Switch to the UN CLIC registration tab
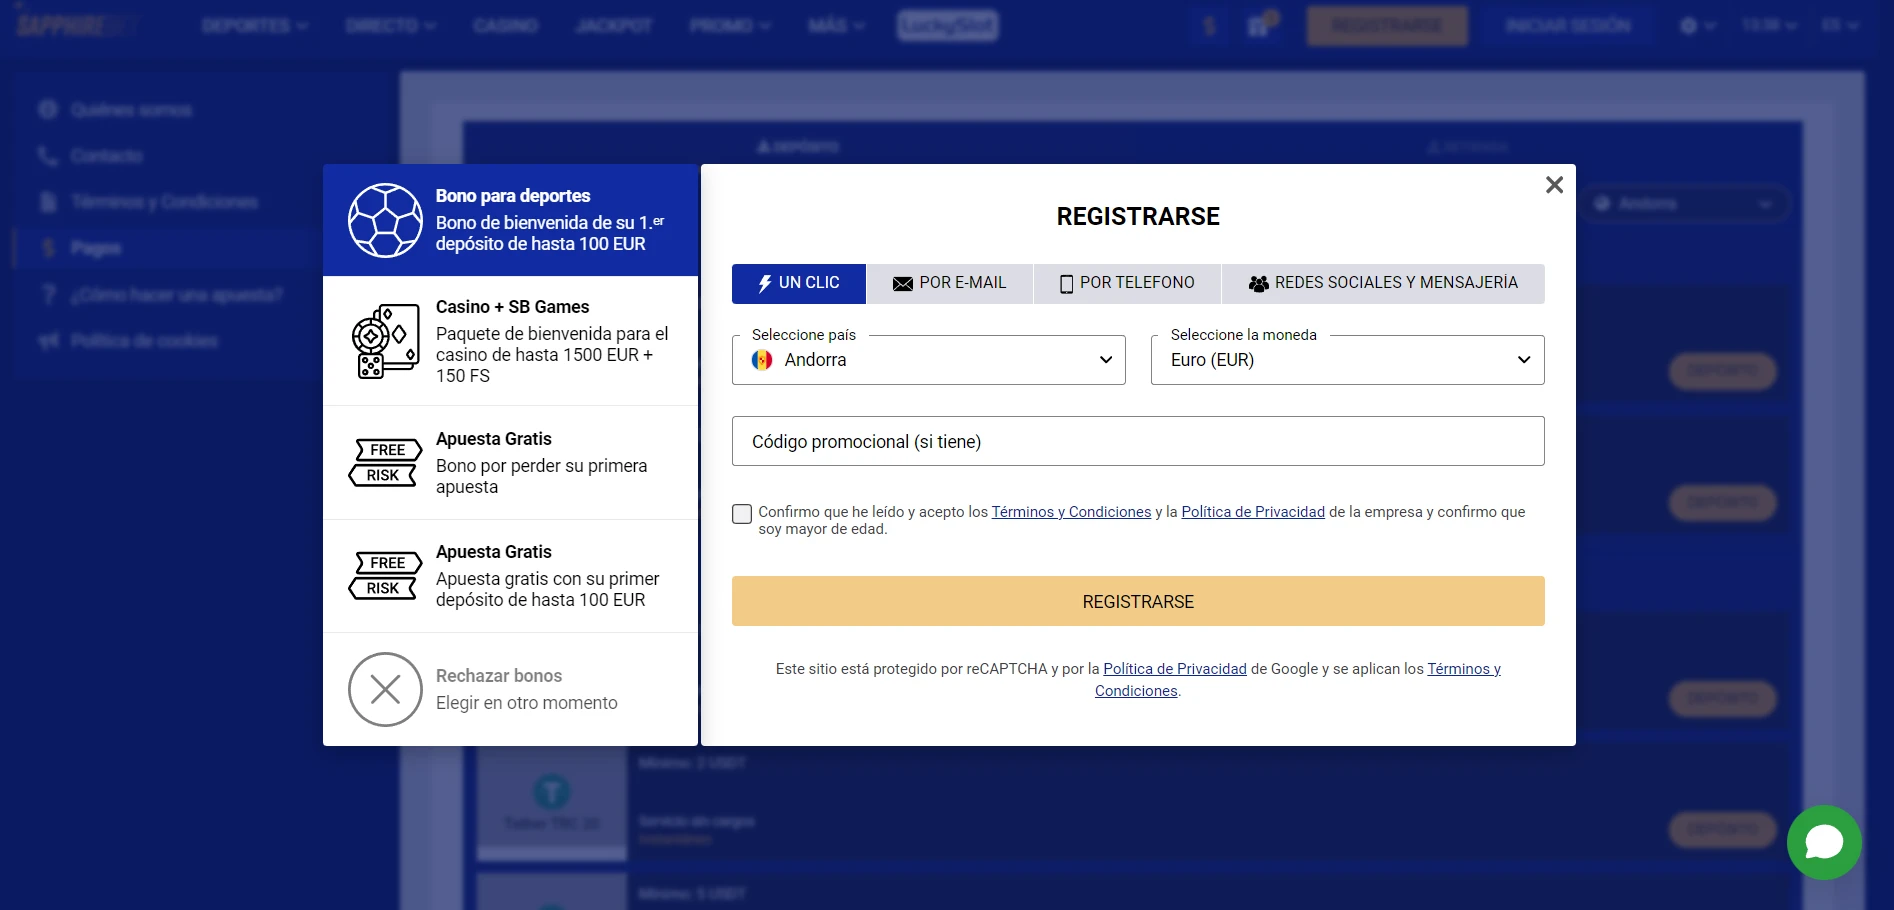 click(799, 283)
